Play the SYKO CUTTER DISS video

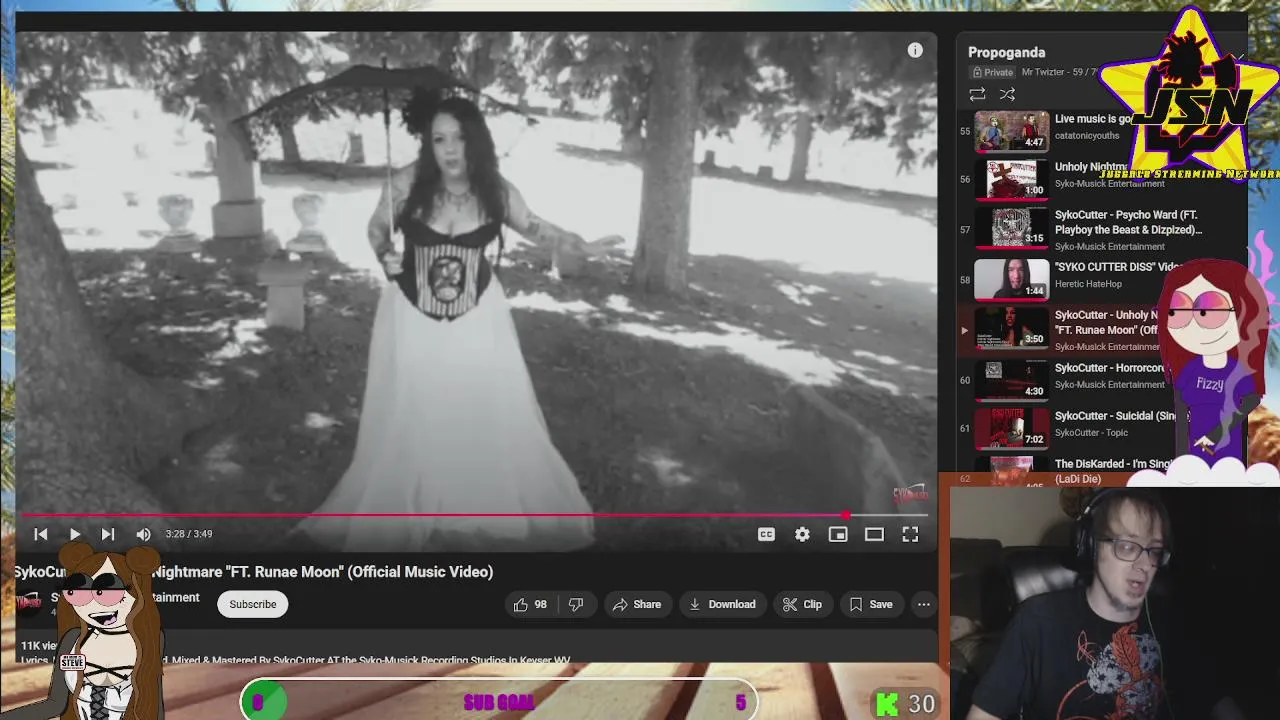pyautogui.click(x=1118, y=267)
